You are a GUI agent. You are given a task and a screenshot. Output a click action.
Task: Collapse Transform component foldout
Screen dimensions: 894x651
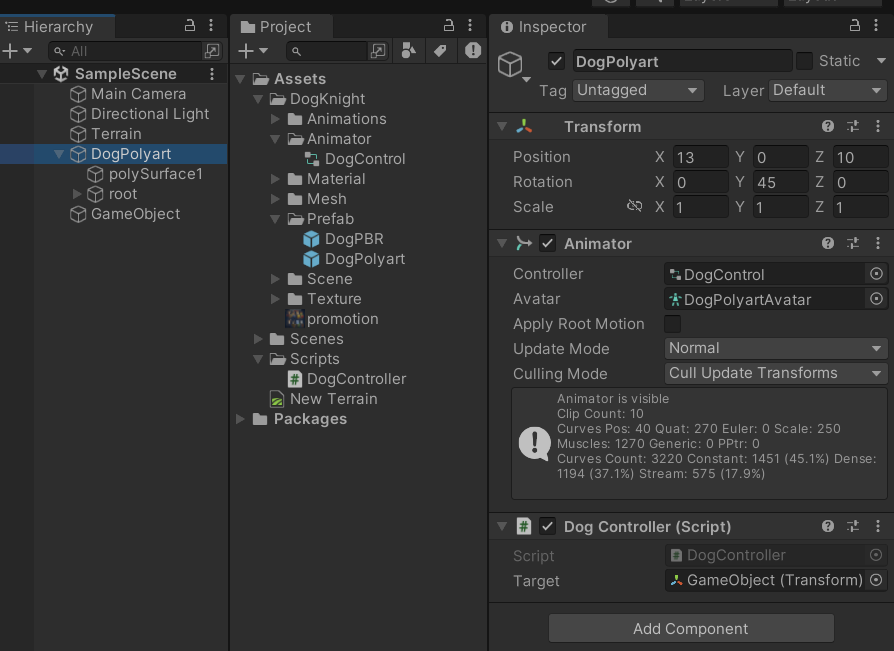pyautogui.click(x=502, y=127)
